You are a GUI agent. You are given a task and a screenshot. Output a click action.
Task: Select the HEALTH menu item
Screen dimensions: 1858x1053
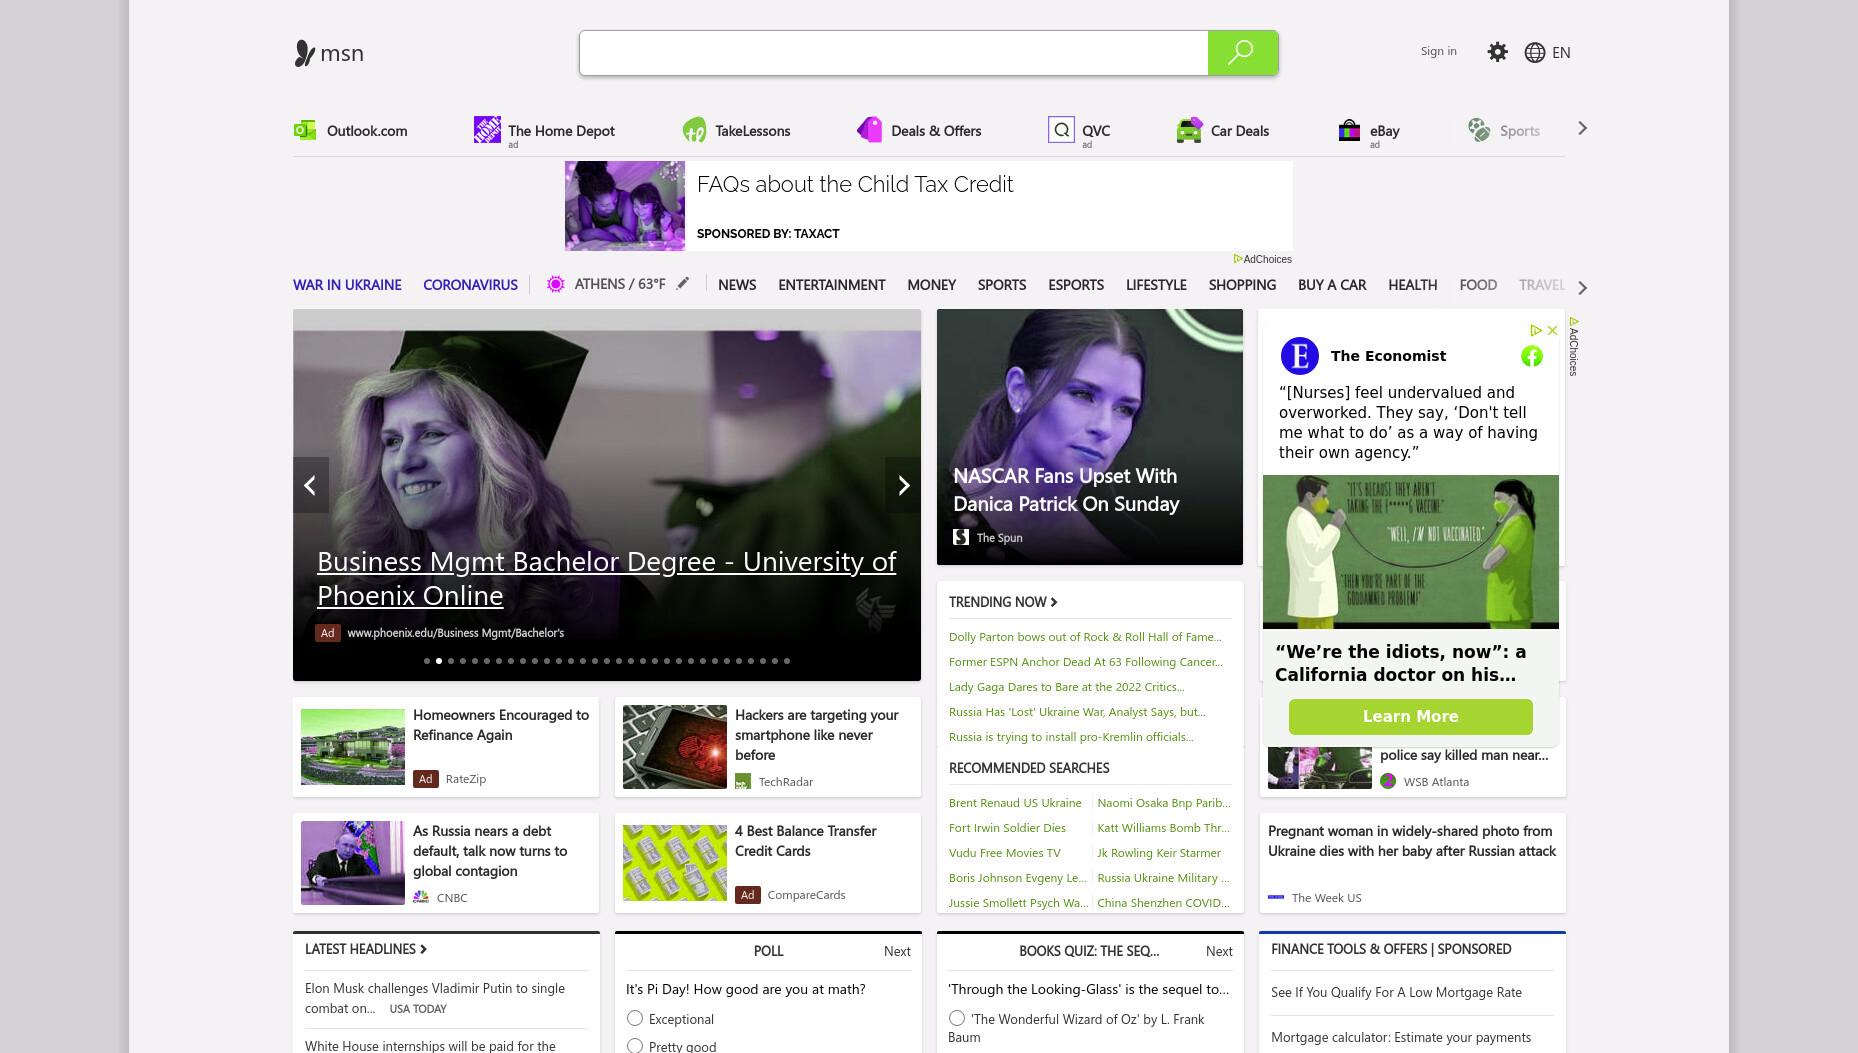(1412, 285)
